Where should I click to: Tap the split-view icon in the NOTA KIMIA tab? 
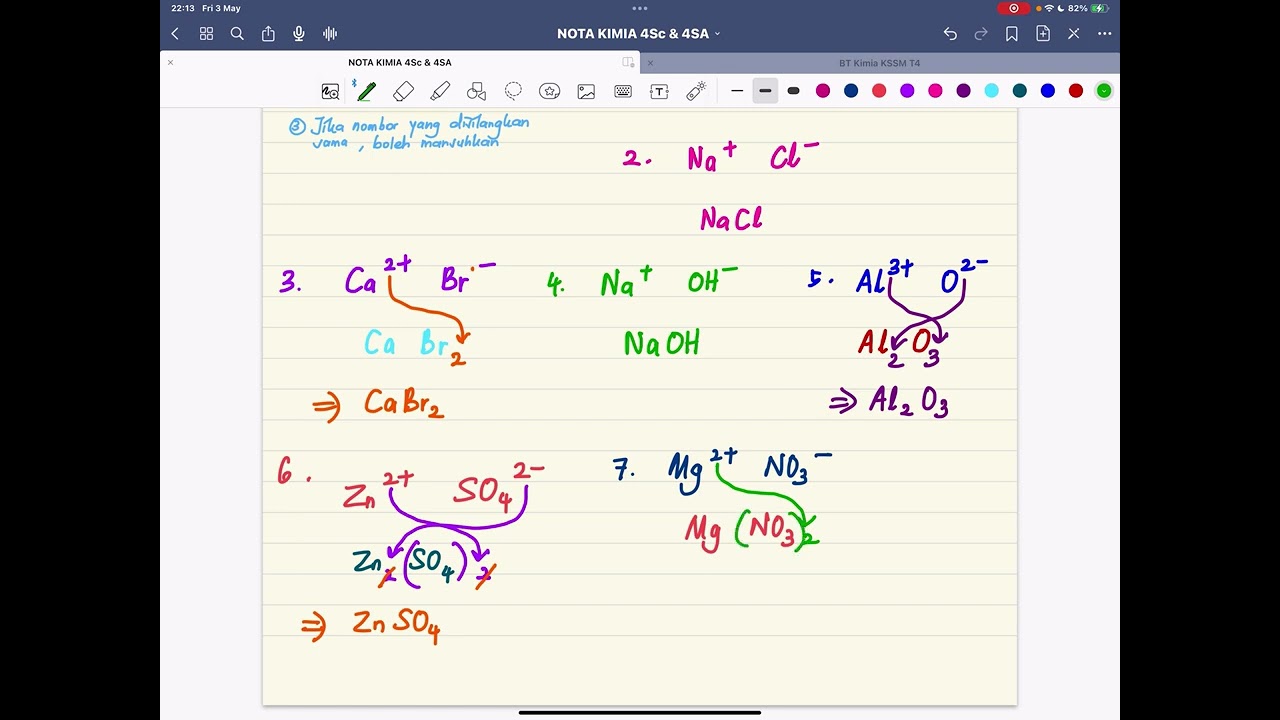628,63
